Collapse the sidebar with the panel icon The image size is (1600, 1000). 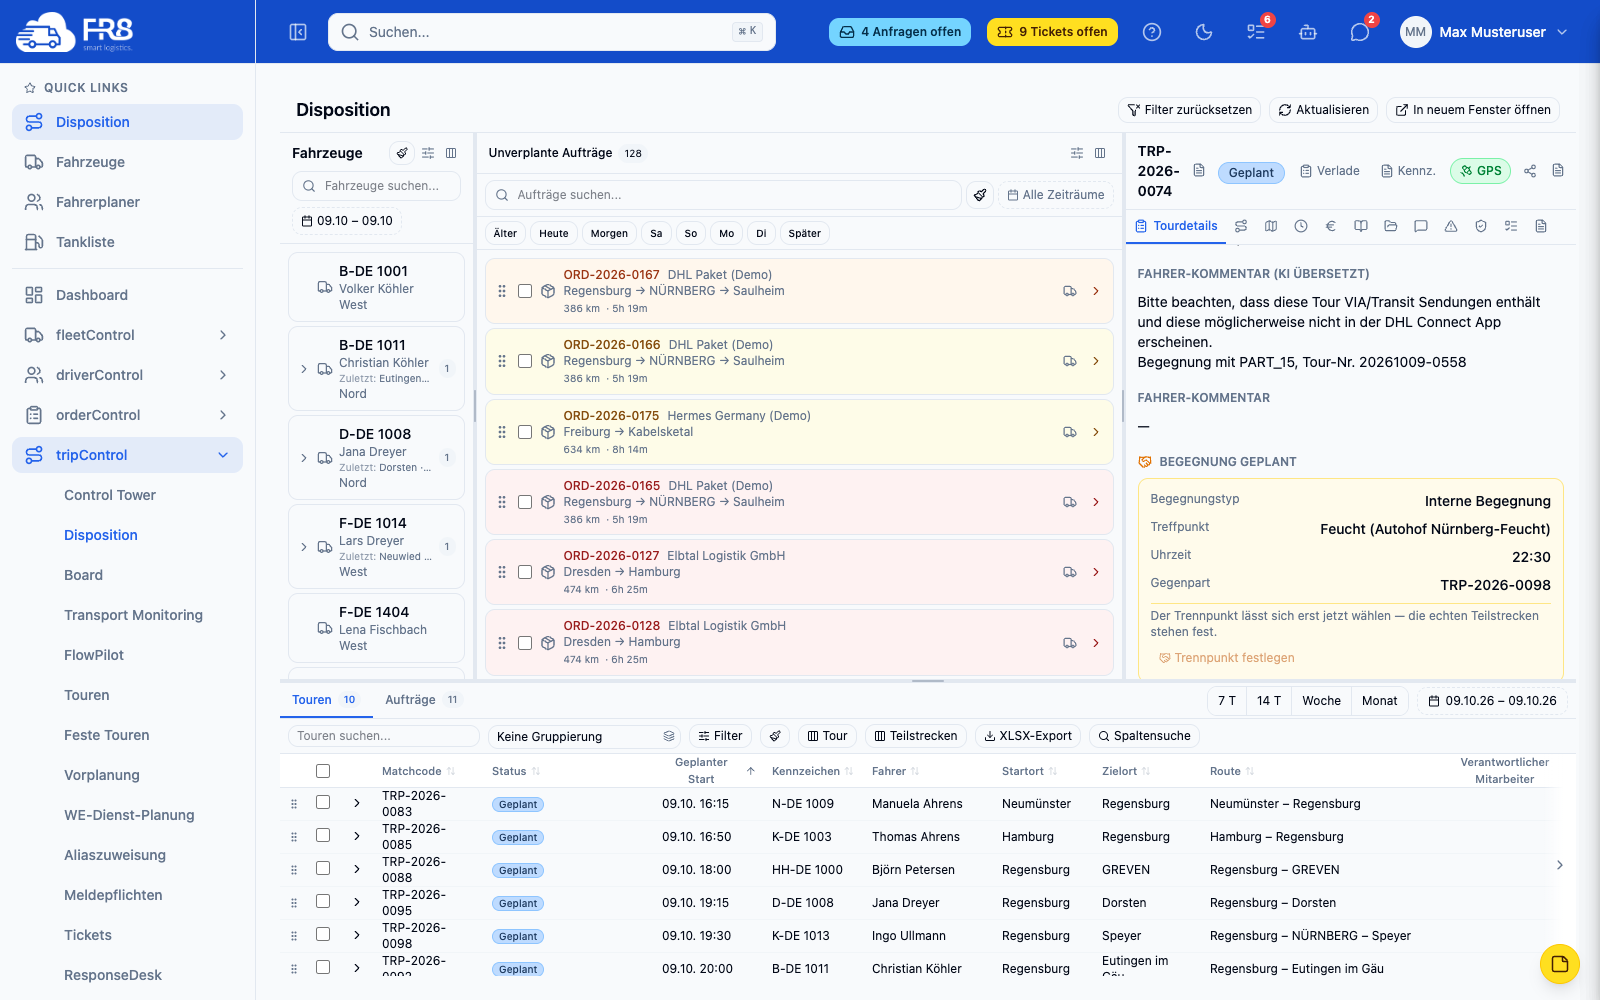click(x=298, y=32)
